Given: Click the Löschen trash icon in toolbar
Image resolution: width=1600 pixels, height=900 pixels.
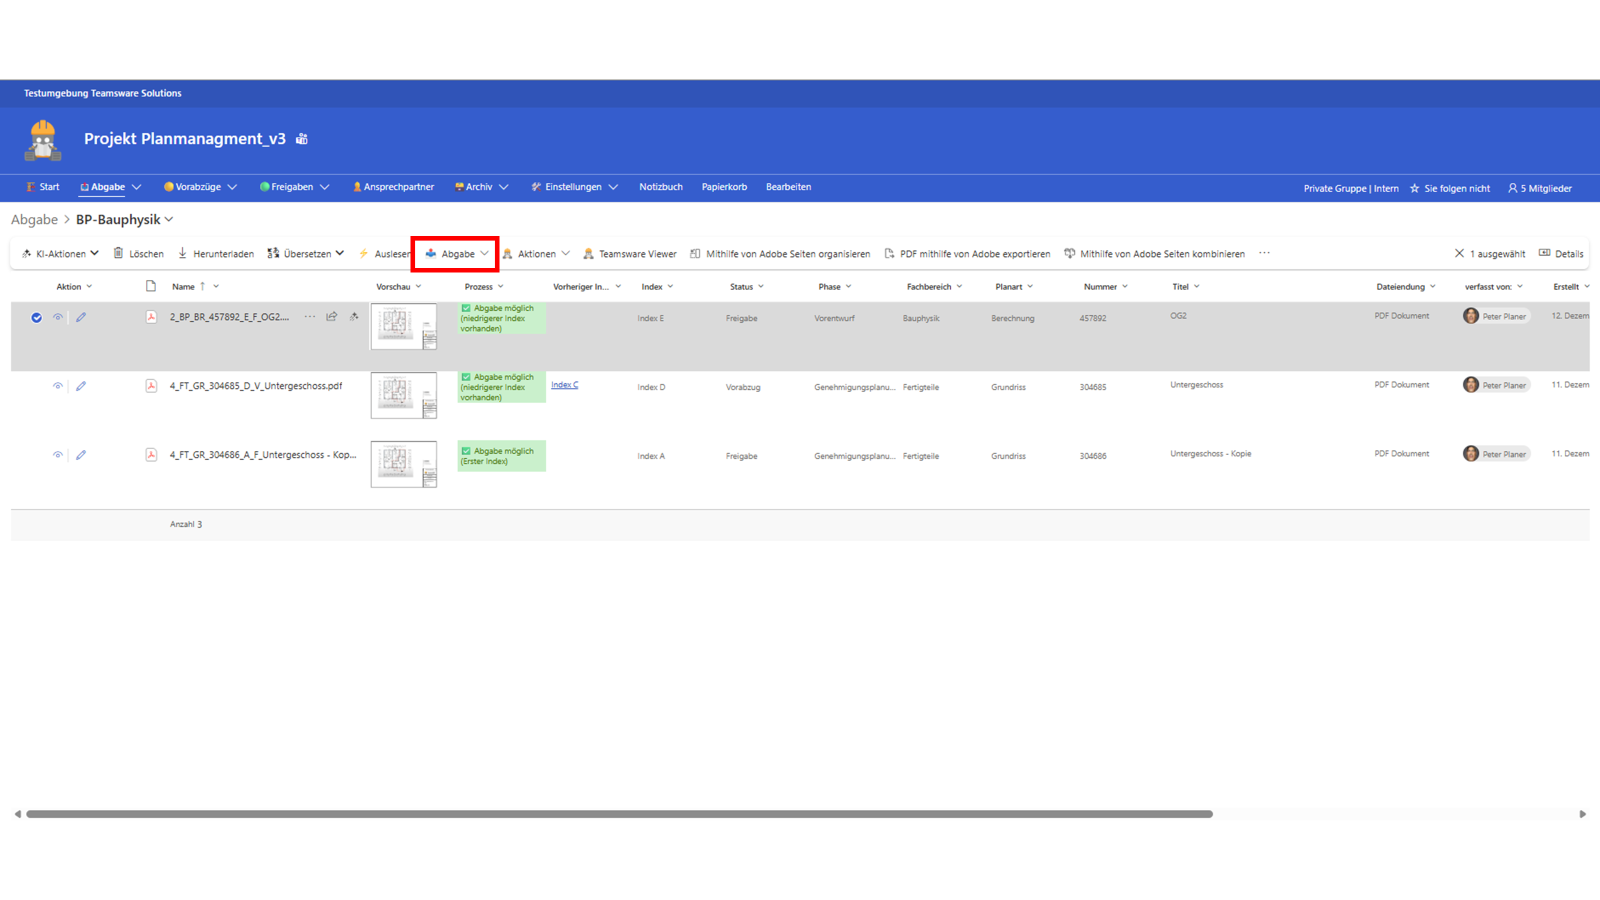Looking at the screenshot, I should coord(119,254).
